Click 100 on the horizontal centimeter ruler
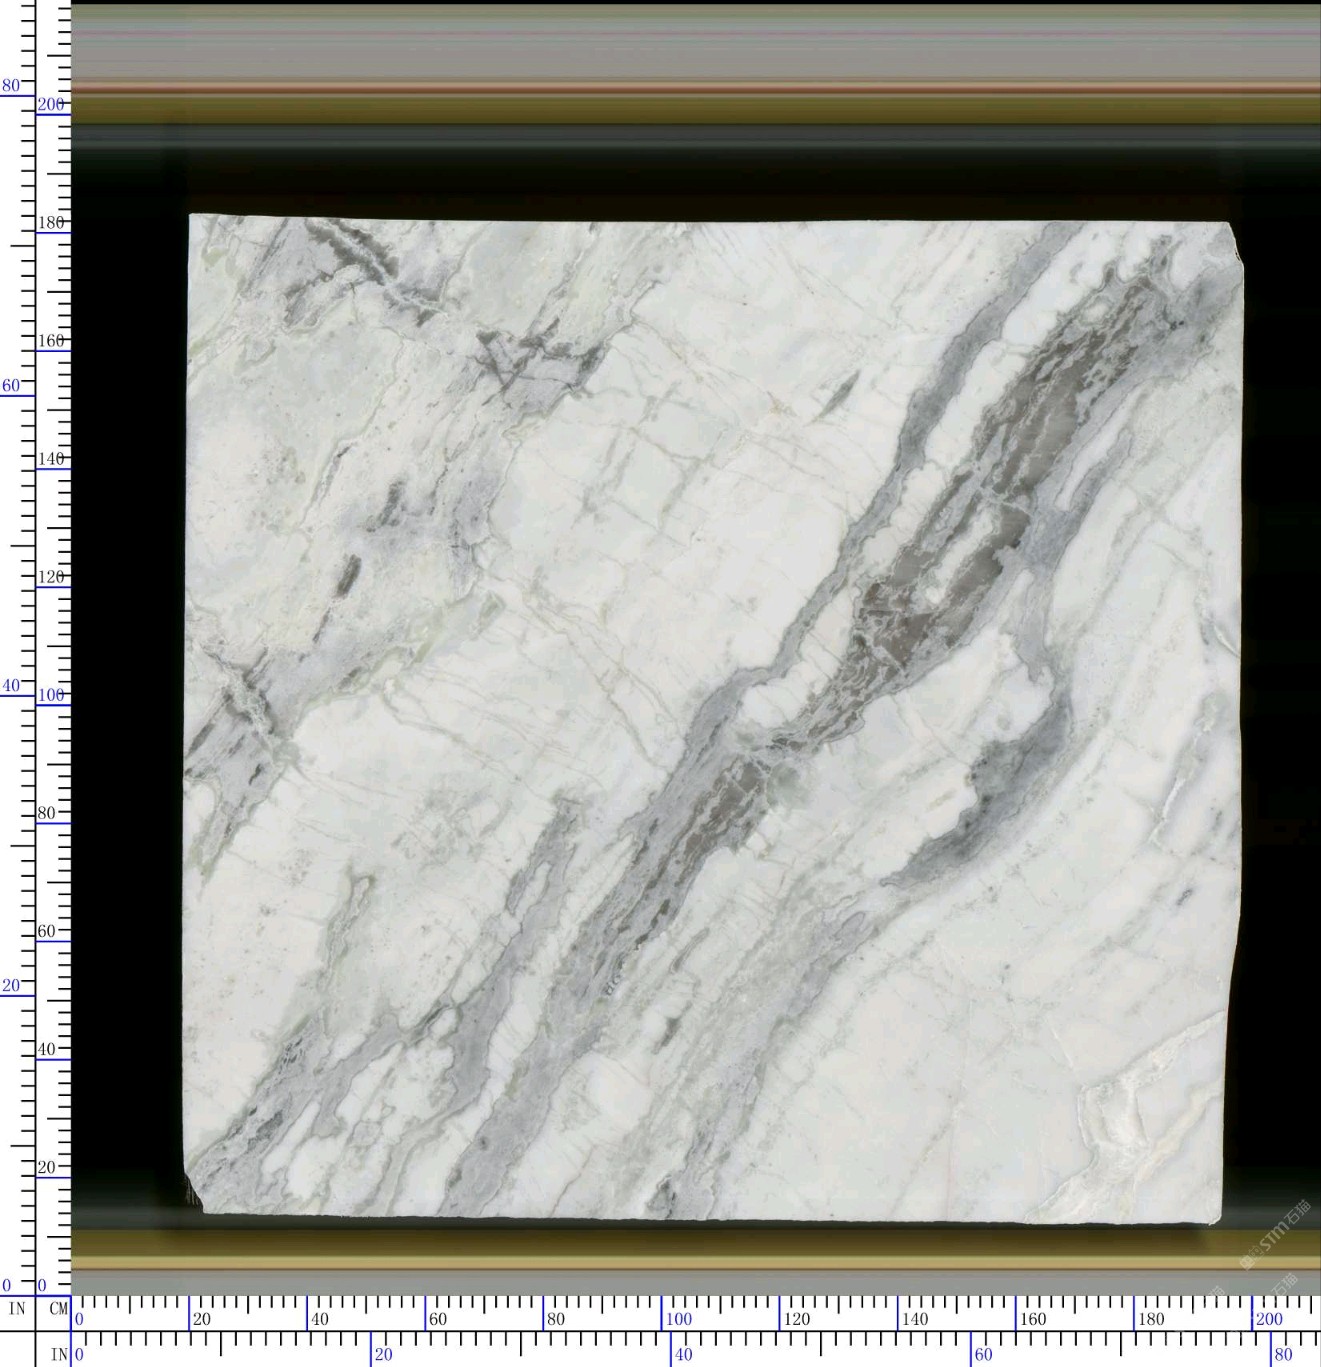The height and width of the screenshot is (1367, 1321). click(679, 1319)
